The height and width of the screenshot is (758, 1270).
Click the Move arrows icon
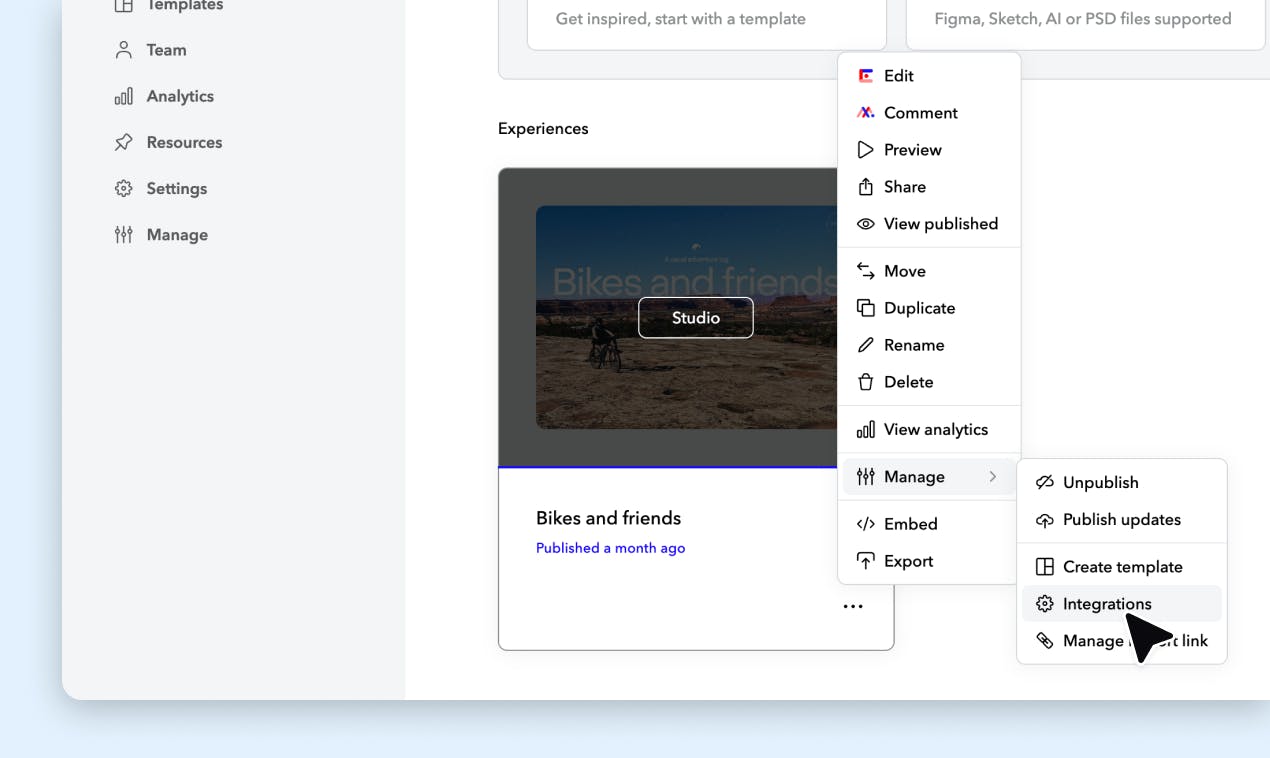[866, 271]
